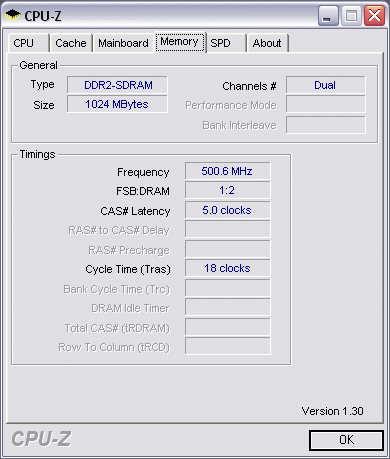
Task: Click the FSB:DRAM label
Action: 143,191
